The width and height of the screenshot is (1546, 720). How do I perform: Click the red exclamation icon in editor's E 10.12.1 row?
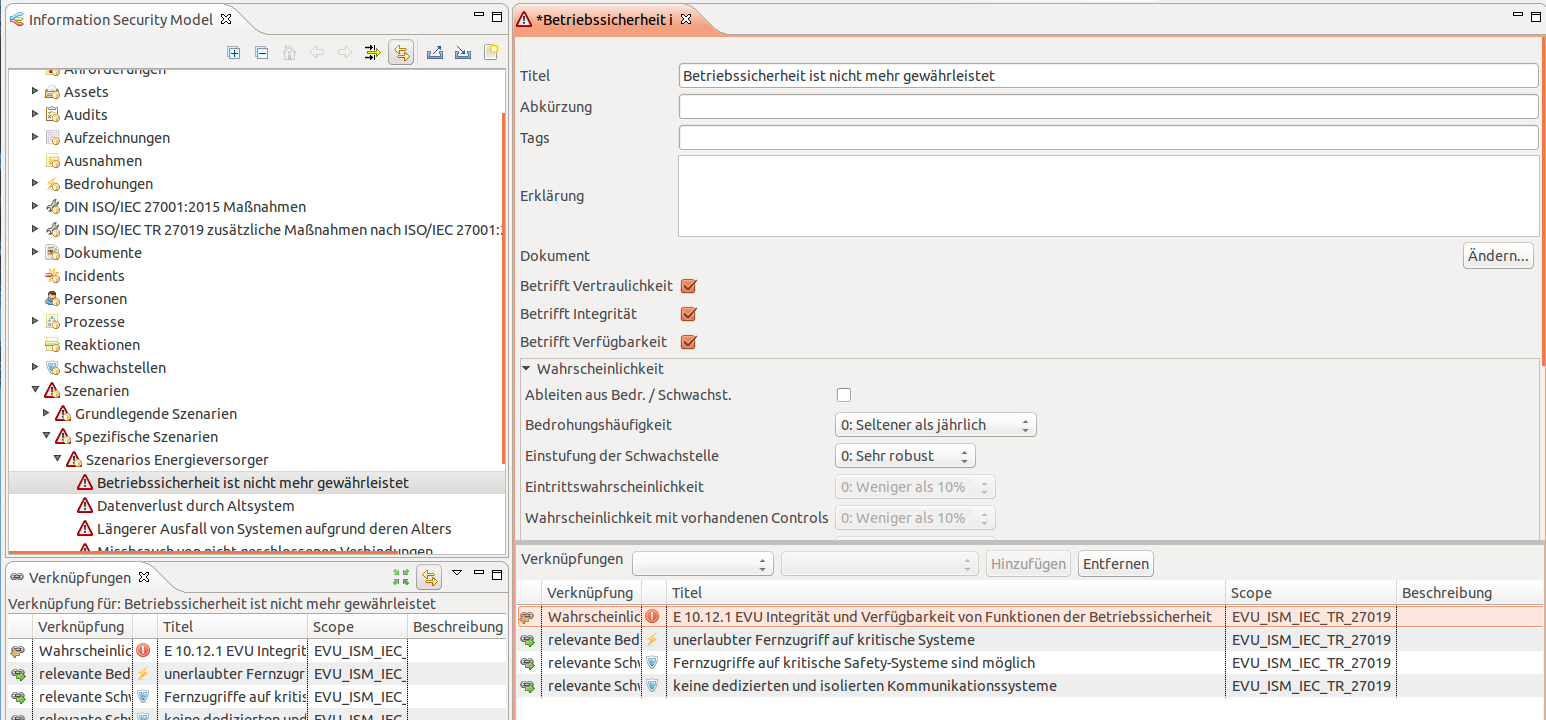[652, 617]
